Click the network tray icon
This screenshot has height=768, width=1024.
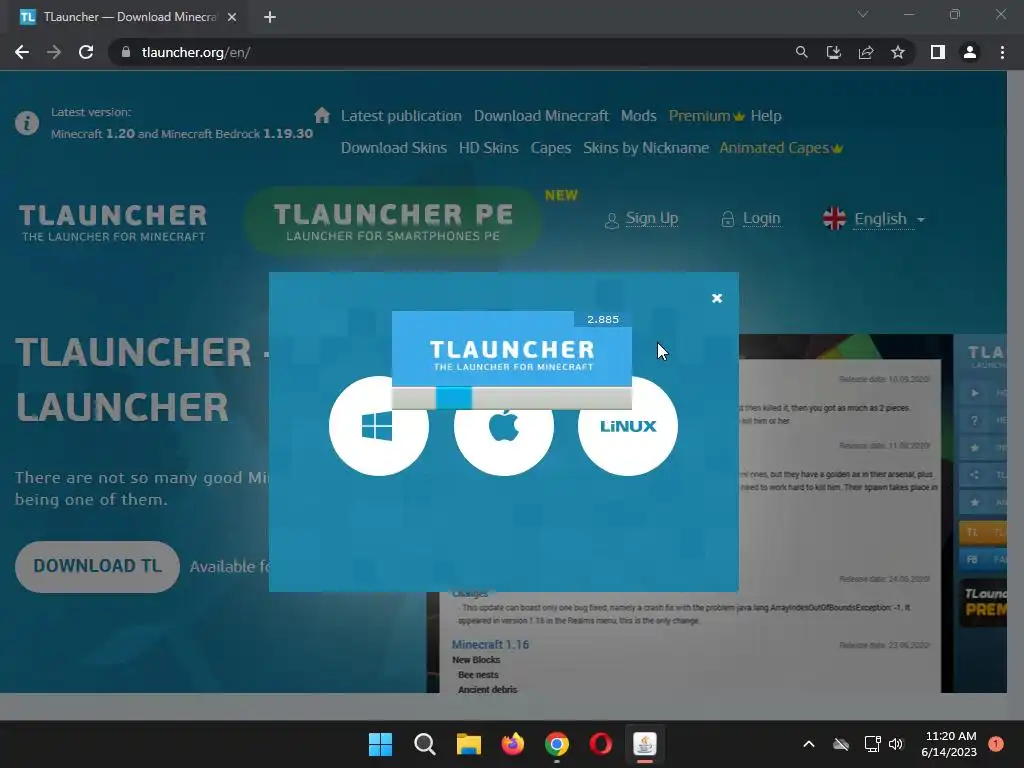872,744
